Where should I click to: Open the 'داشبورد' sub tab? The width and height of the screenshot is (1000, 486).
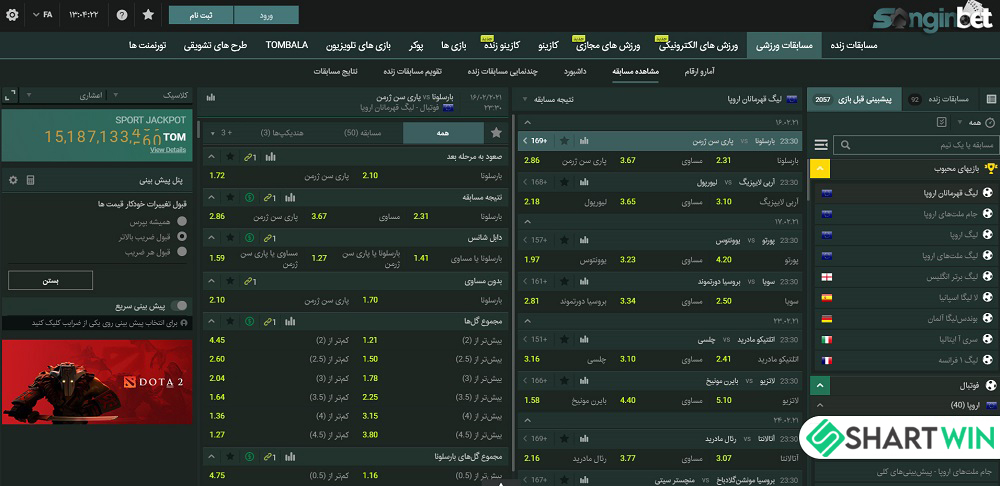click(x=576, y=71)
